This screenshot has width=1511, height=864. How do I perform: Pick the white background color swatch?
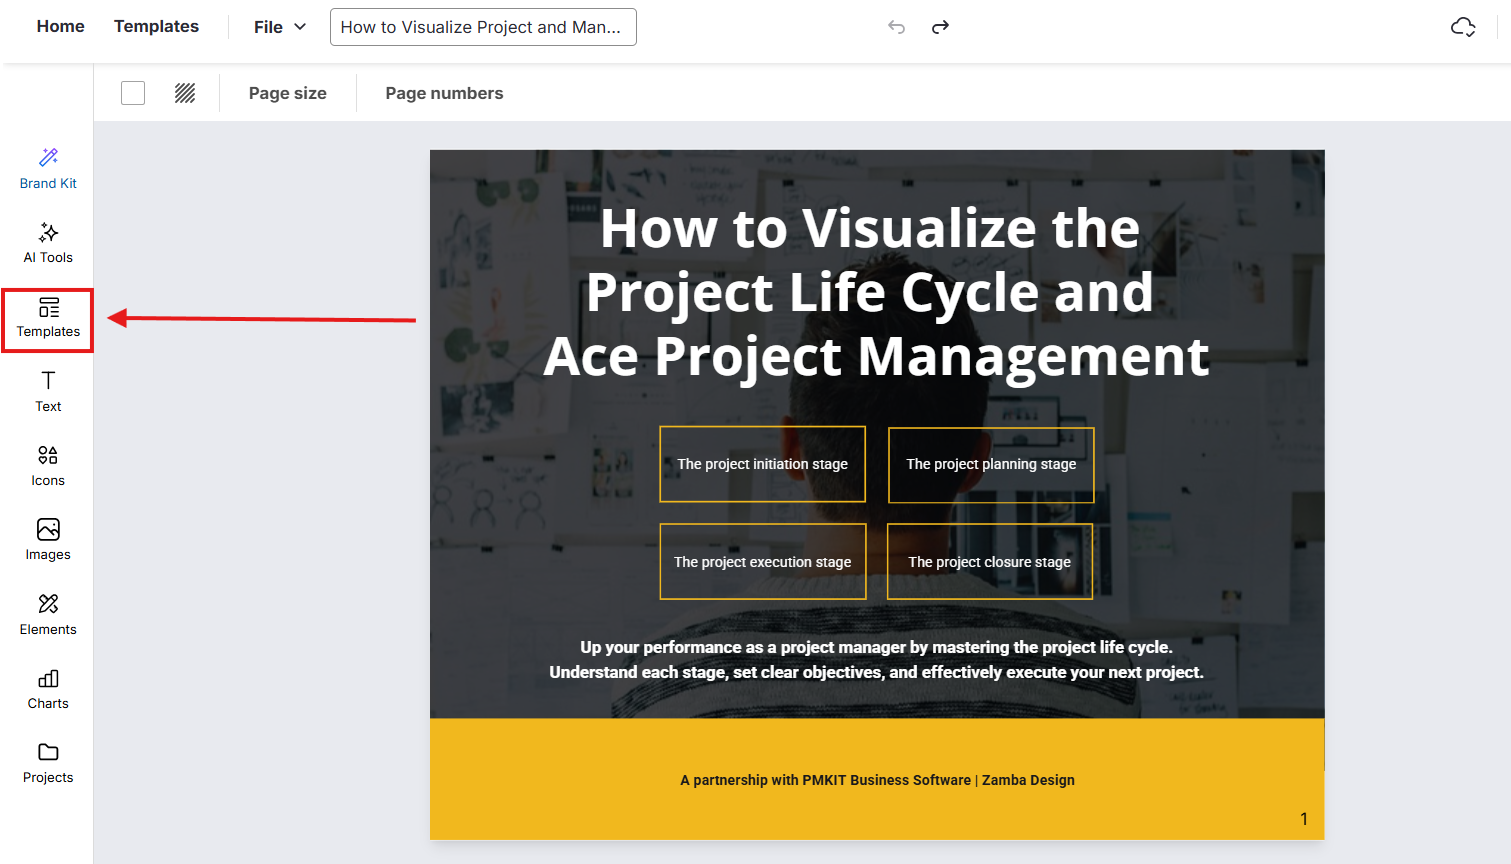(x=133, y=93)
